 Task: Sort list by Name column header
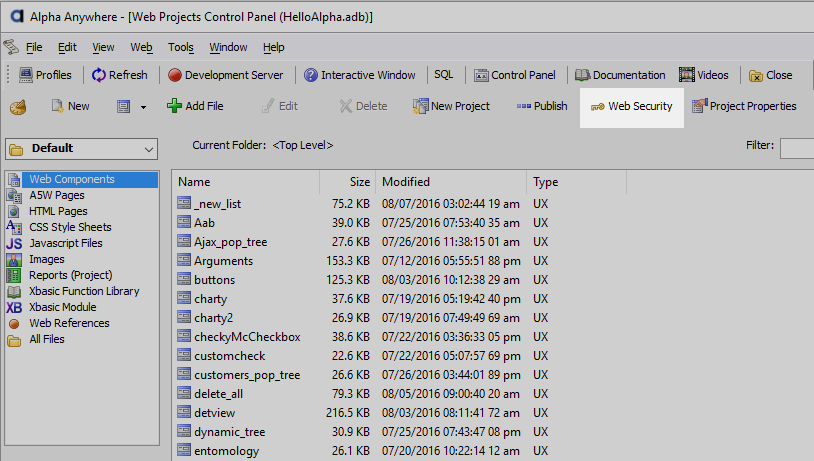[246, 182]
